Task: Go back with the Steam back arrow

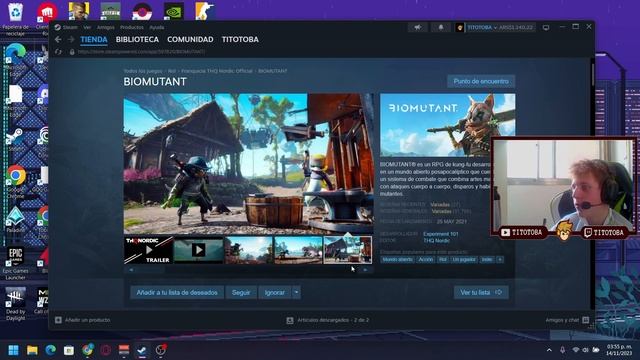Action: pyautogui.click(x=58, y=40)
